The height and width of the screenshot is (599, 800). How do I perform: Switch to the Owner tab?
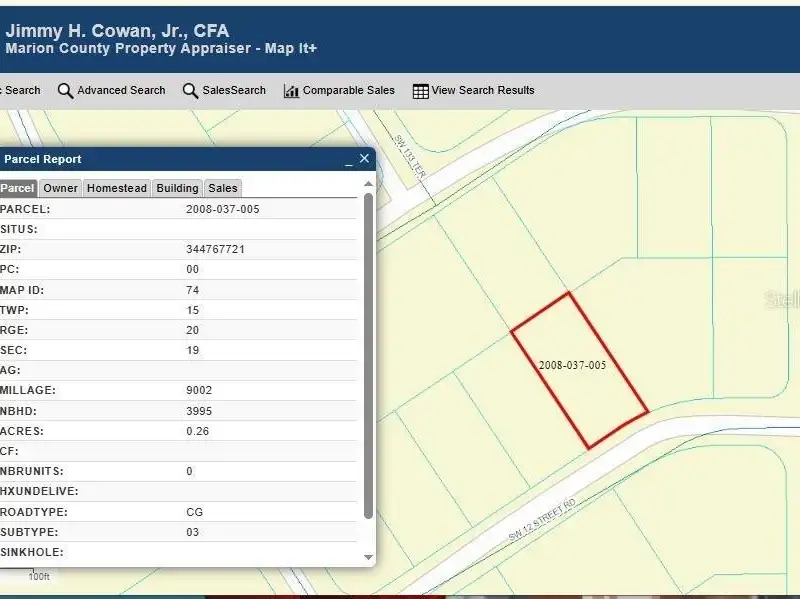(60, 188)
